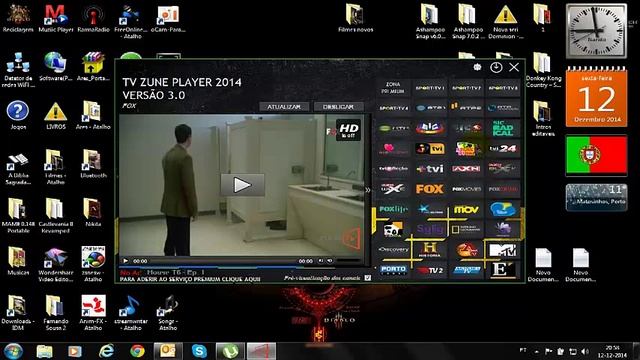Choose the Disney Channel logo
This screenshot has width=640, height=360.
[x=503, y=209]
